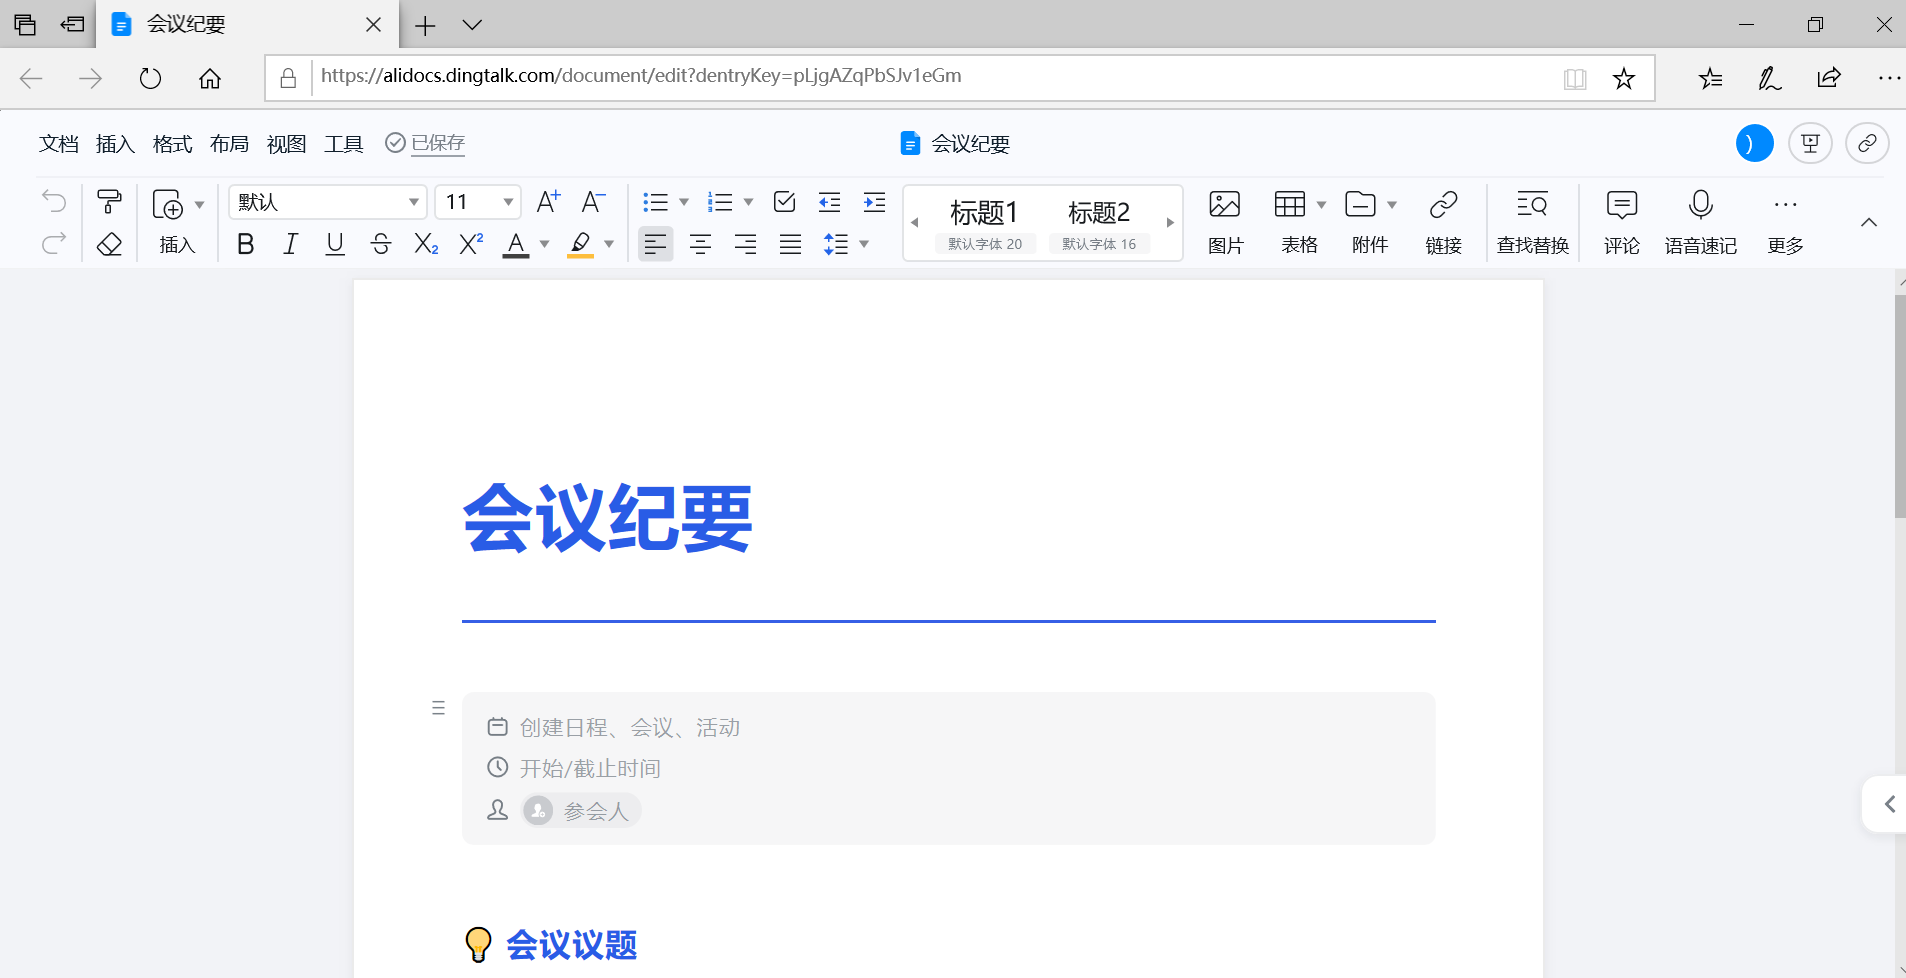Screen dimensions: 1906x978
Task: Decrease indent of the paragraph
Action: click(829, 202)
